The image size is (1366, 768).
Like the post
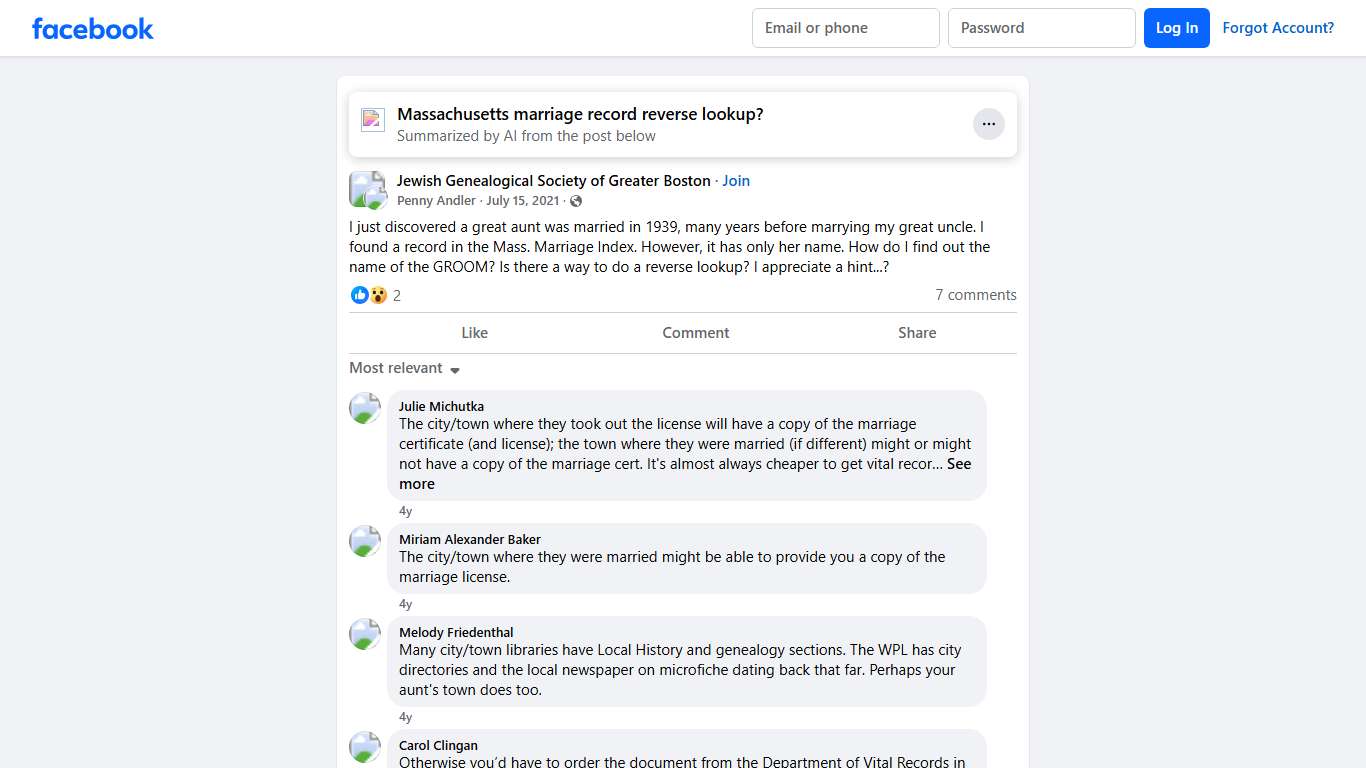(474, 333)
